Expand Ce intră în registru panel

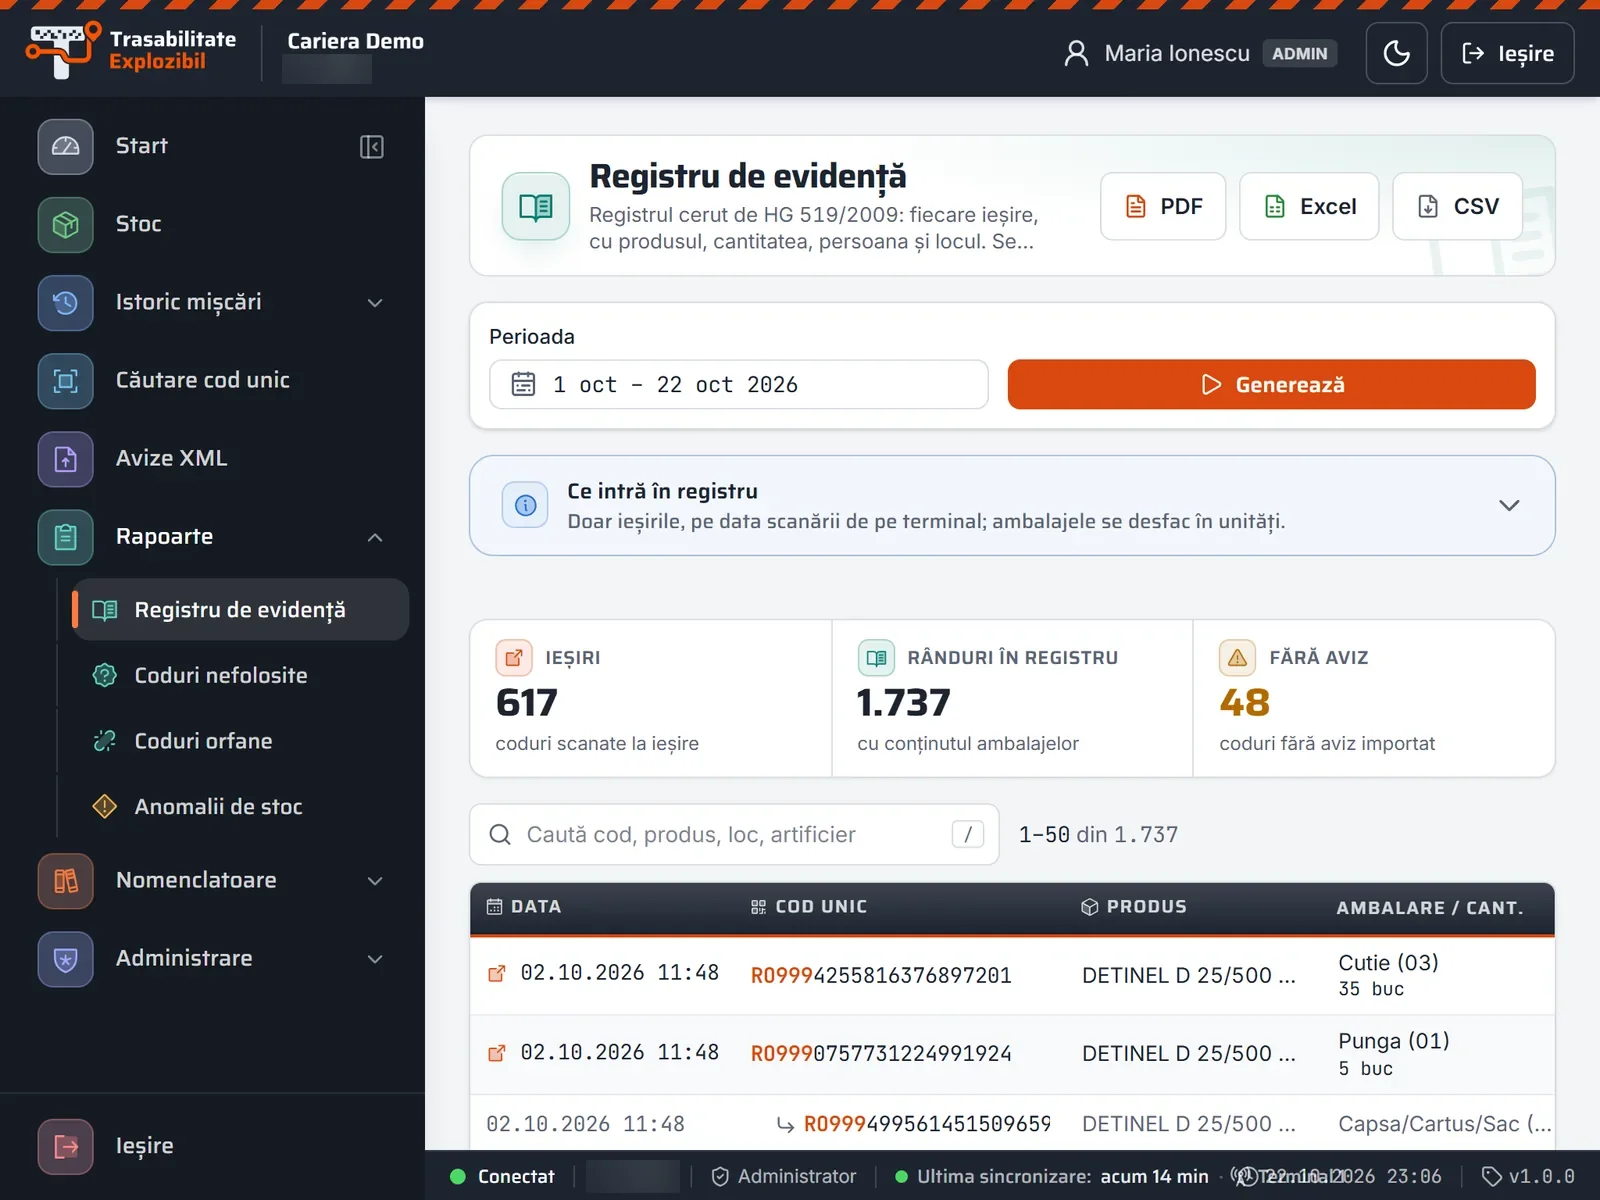coord(1509,505)
